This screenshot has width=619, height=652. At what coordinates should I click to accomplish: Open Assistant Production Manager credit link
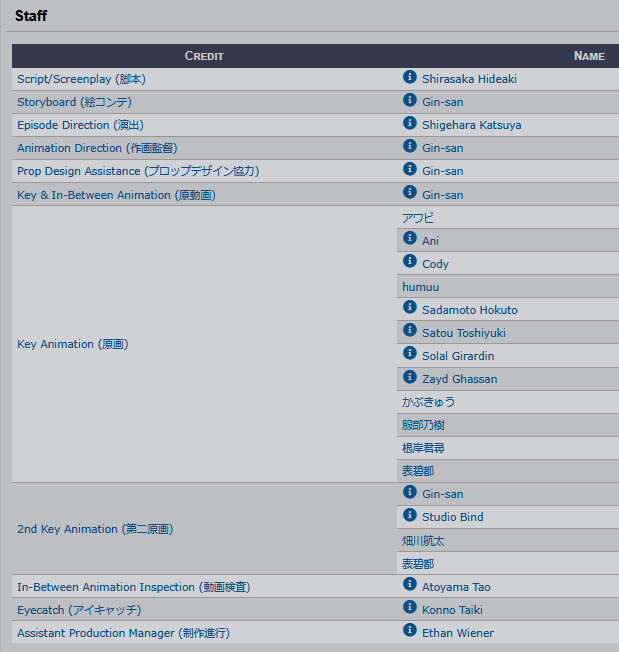click(x=123, y=633)
